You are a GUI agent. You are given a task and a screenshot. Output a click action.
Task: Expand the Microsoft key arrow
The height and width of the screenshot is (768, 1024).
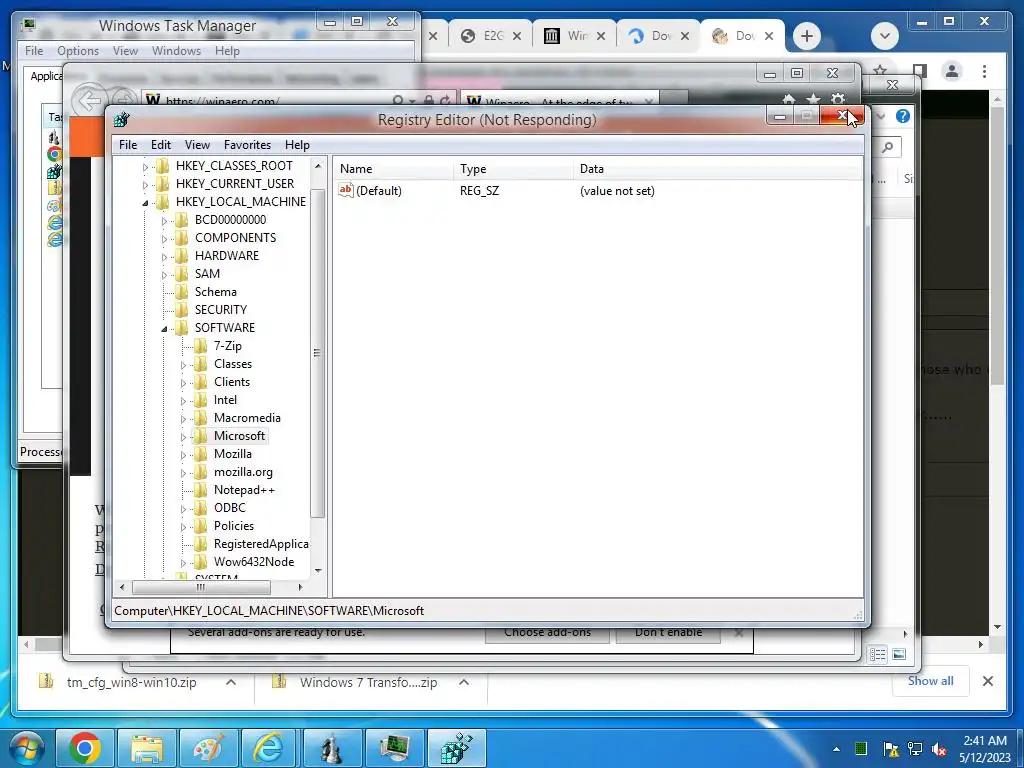click(183, 437)
